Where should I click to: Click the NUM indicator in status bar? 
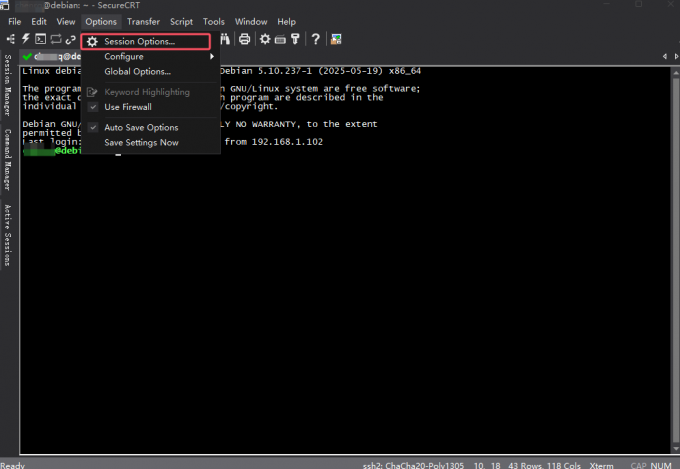(x=661, y=465)
